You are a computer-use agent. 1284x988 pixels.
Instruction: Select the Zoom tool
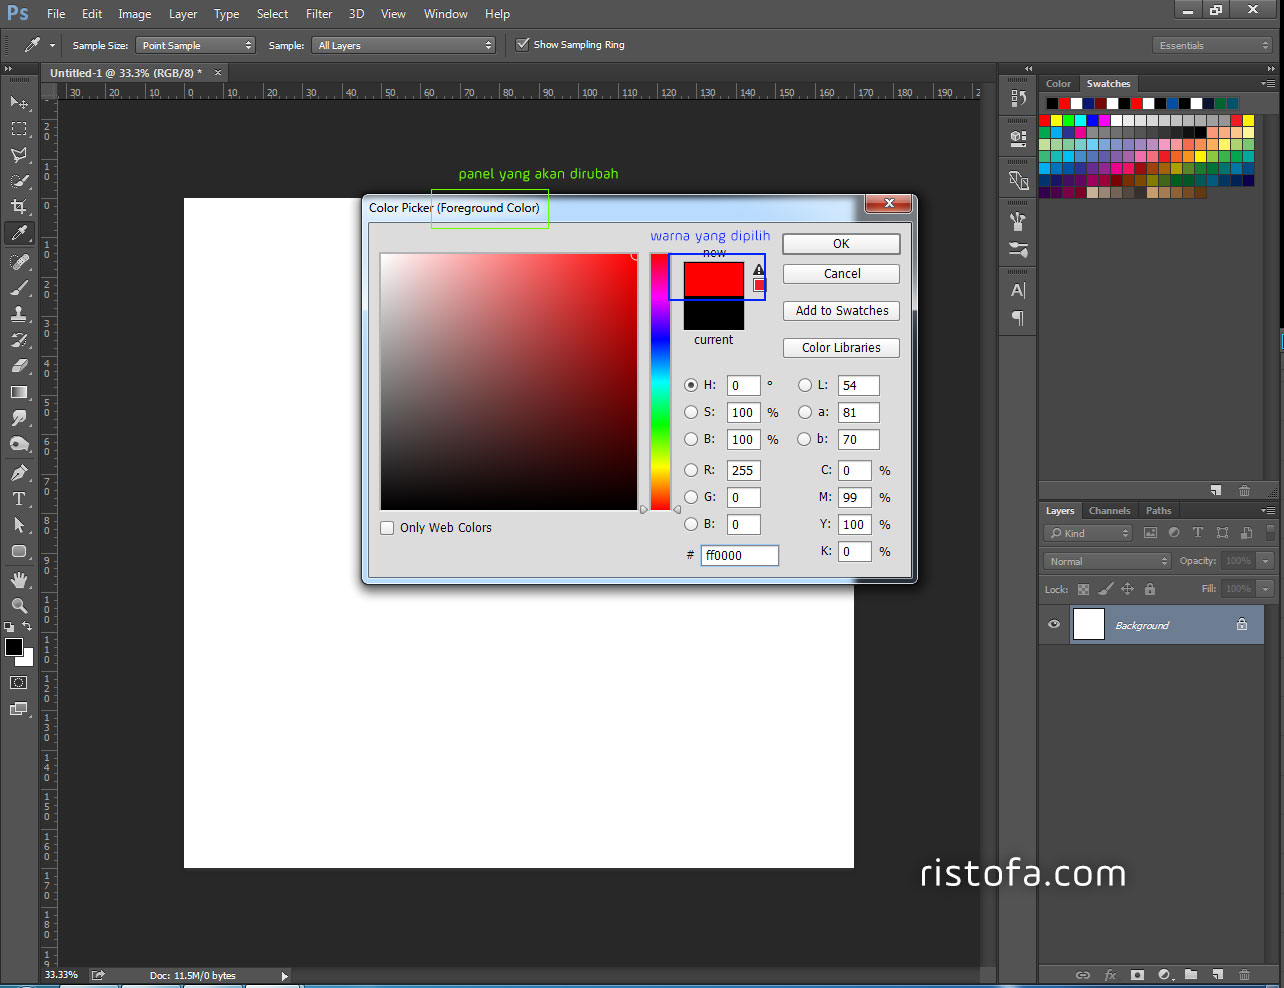(19, 606)
